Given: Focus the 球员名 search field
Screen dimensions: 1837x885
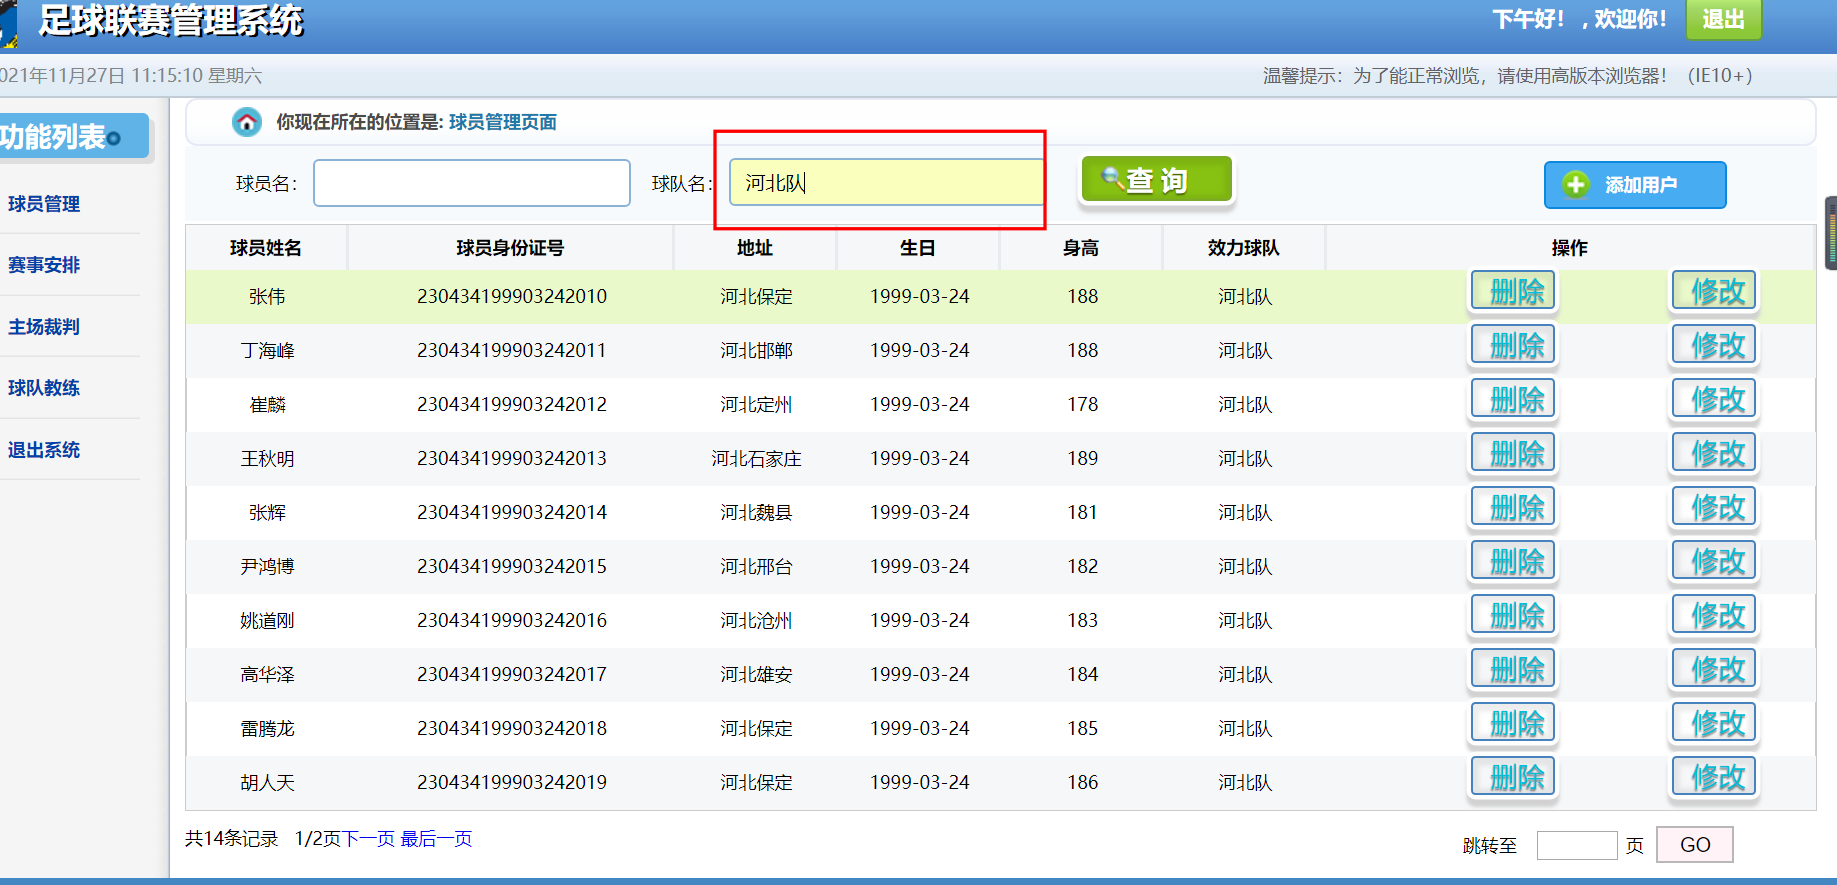Looking at the screenshot, I should 472,183.
